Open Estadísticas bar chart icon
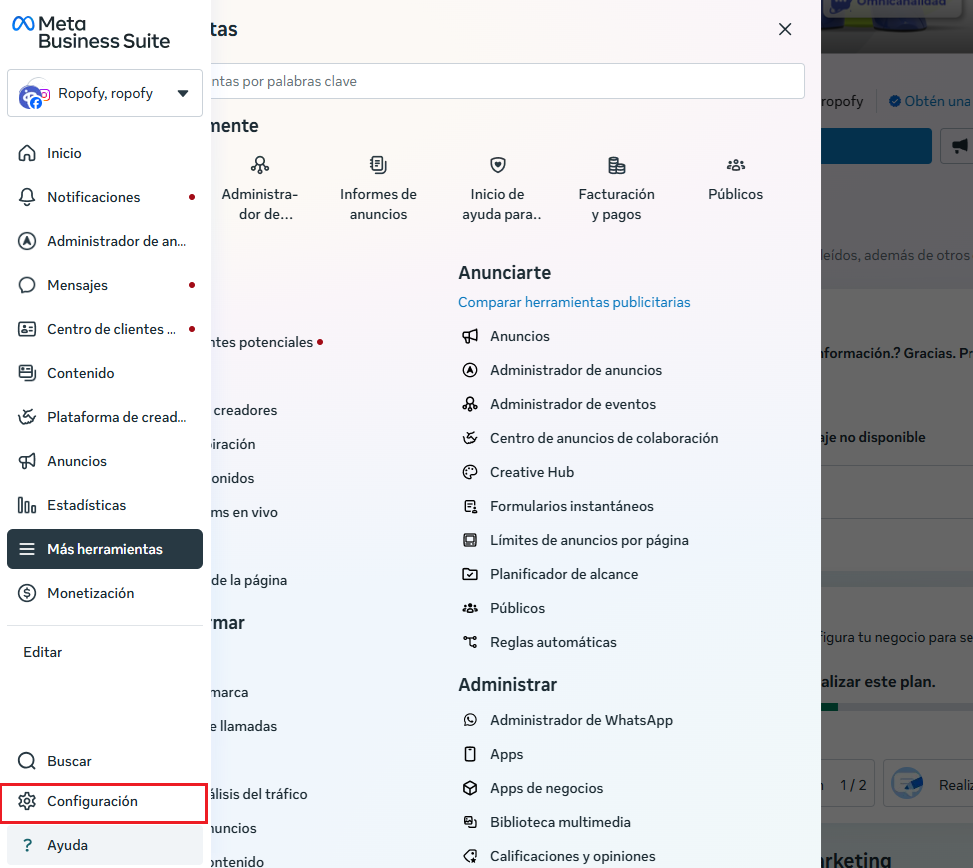 pos(27,505)
